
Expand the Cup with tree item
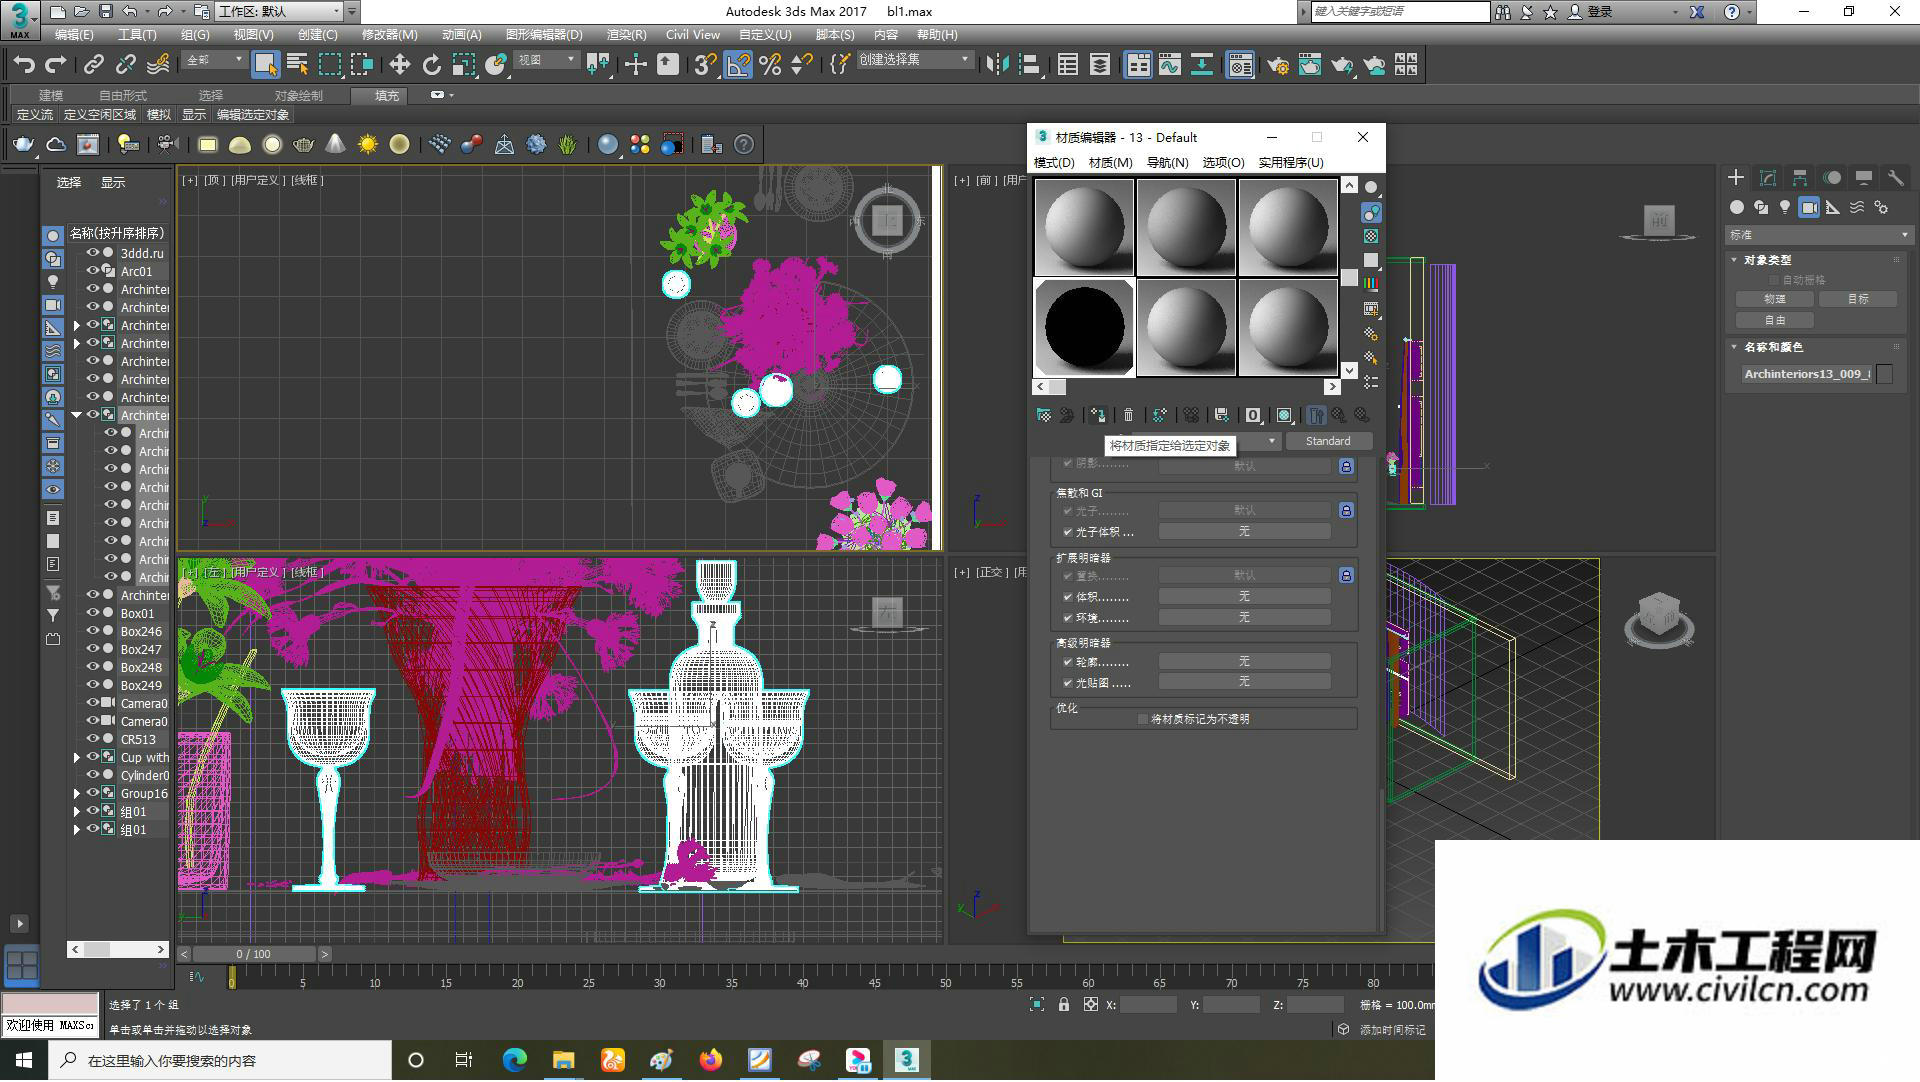coord(77,757)
